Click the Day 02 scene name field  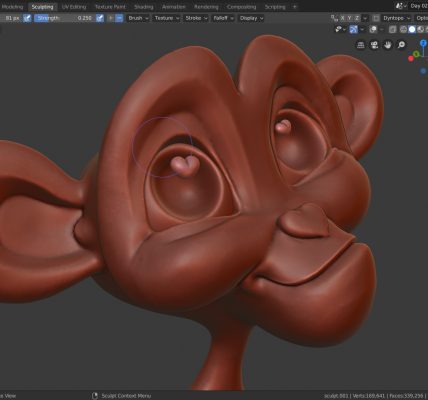click(419, 6)
